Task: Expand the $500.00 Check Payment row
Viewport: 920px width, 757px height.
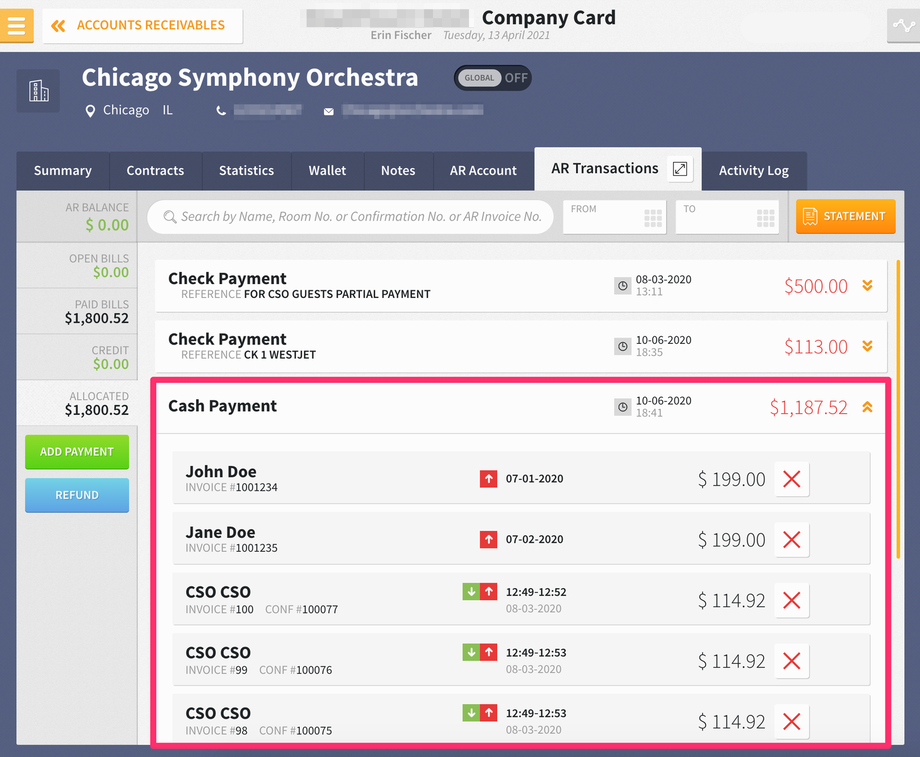Action: tap(867, 286)
